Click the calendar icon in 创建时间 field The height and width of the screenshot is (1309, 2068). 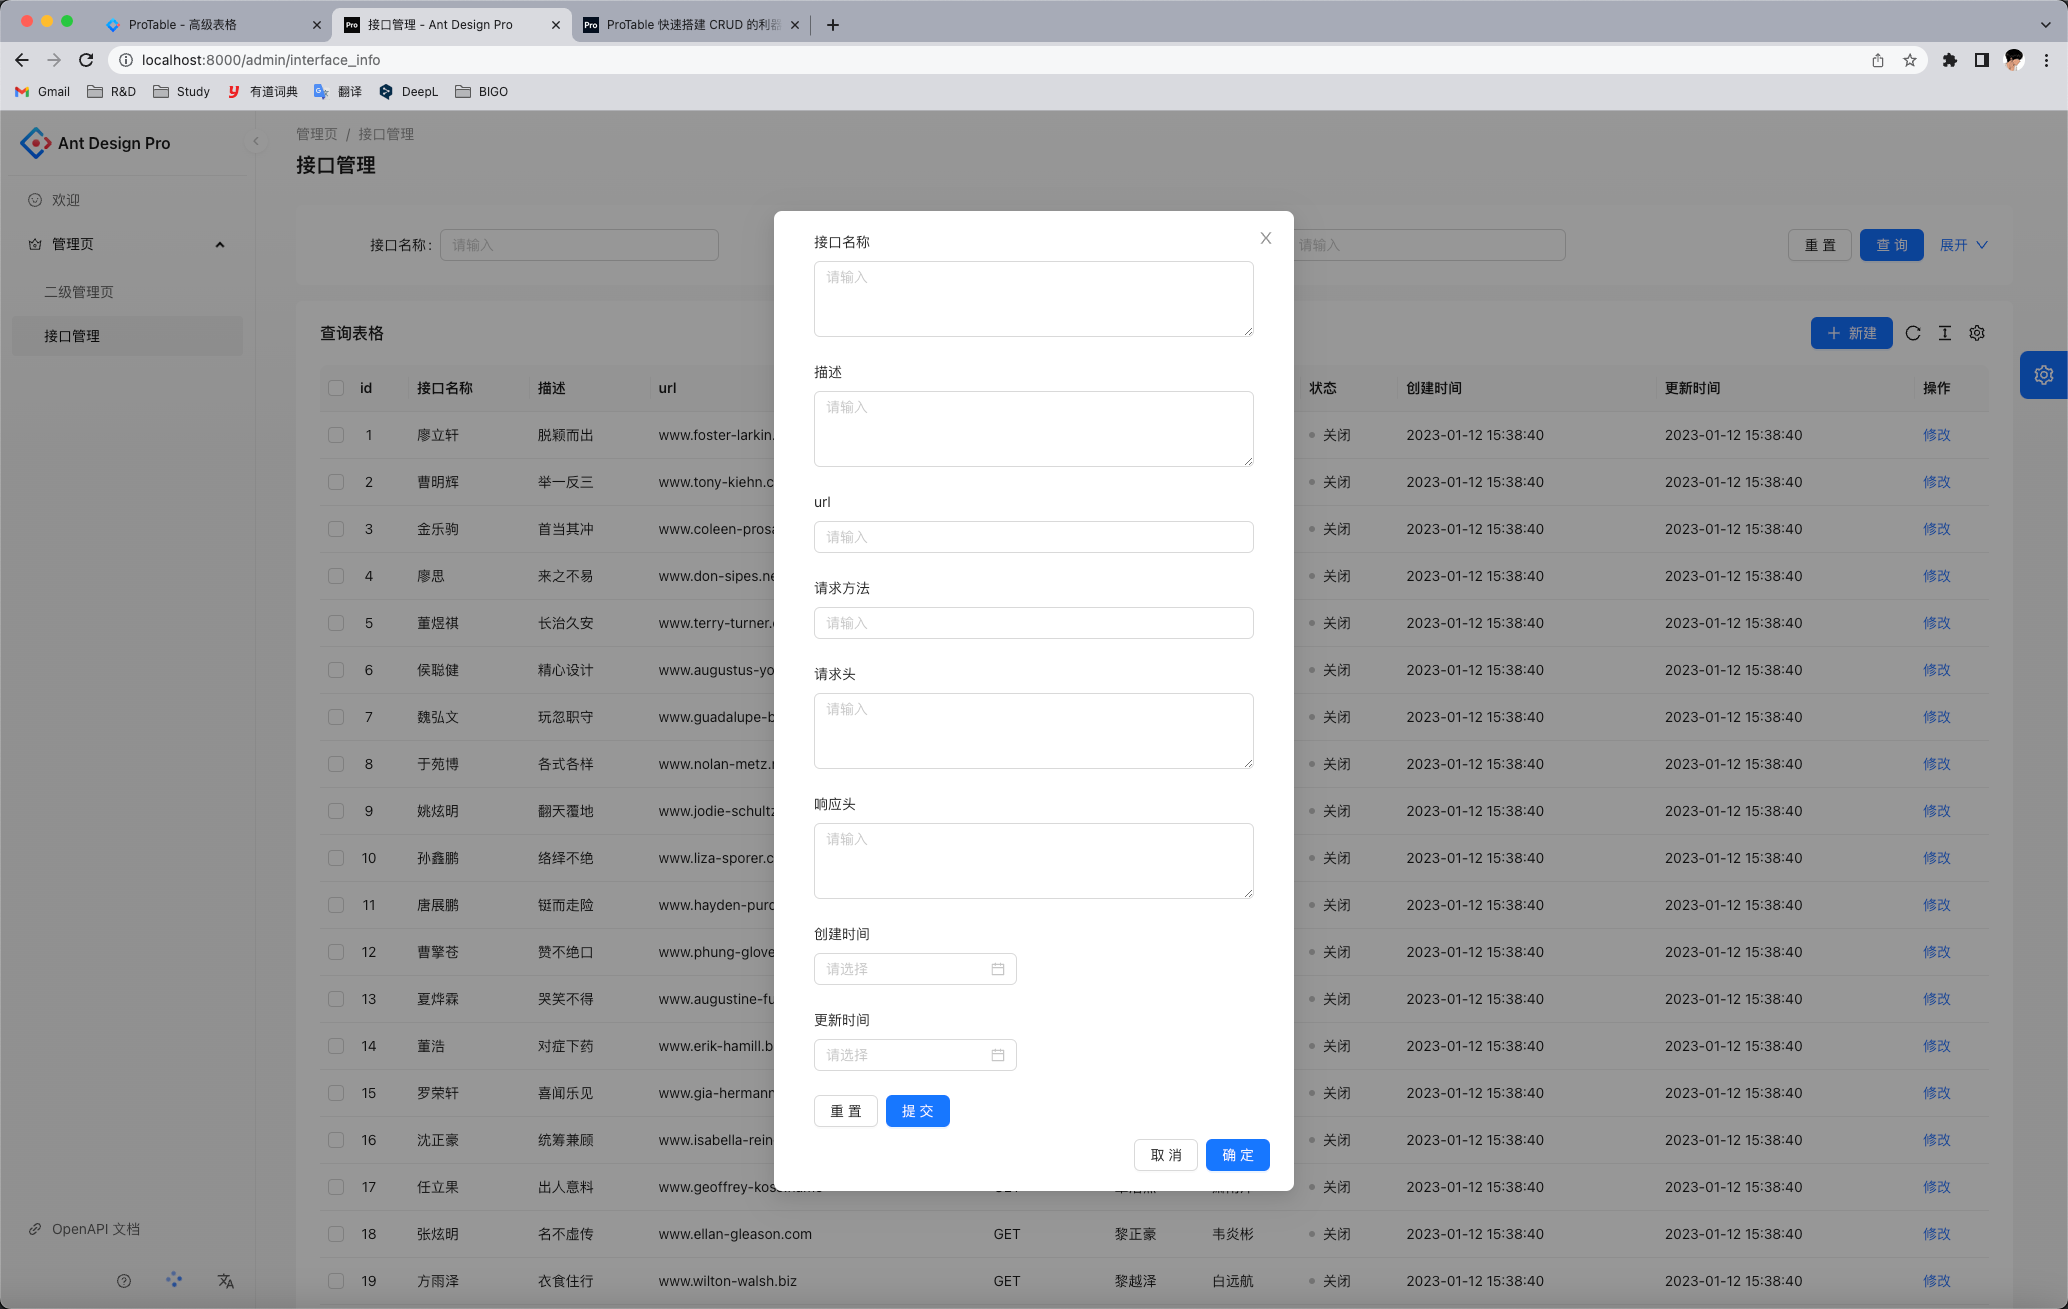[x=997, y=969]
